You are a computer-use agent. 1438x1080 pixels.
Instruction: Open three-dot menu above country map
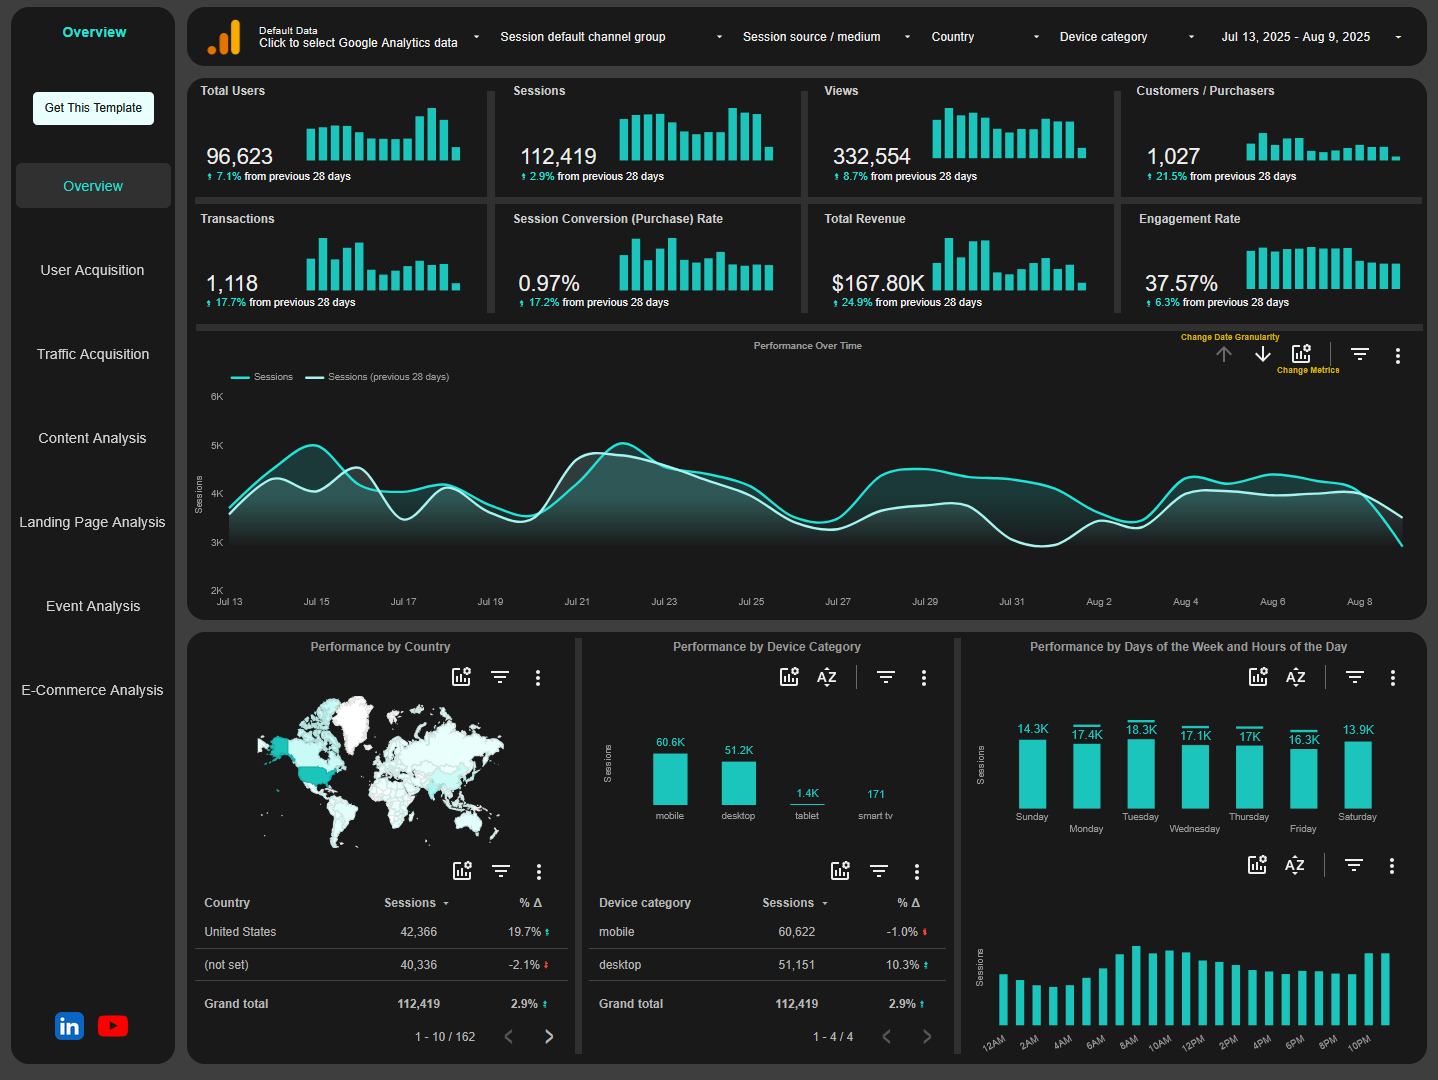tap(538, 678)
